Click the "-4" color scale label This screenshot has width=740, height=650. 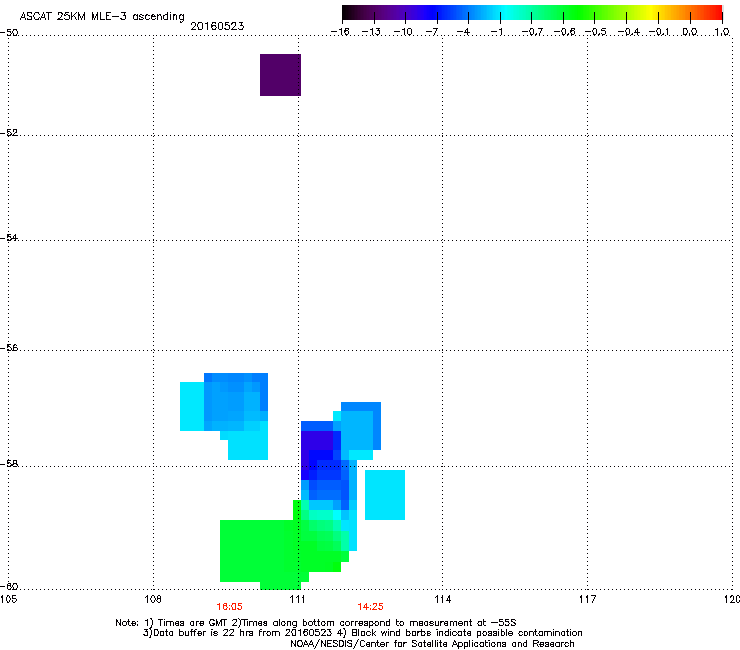[463, 32]
